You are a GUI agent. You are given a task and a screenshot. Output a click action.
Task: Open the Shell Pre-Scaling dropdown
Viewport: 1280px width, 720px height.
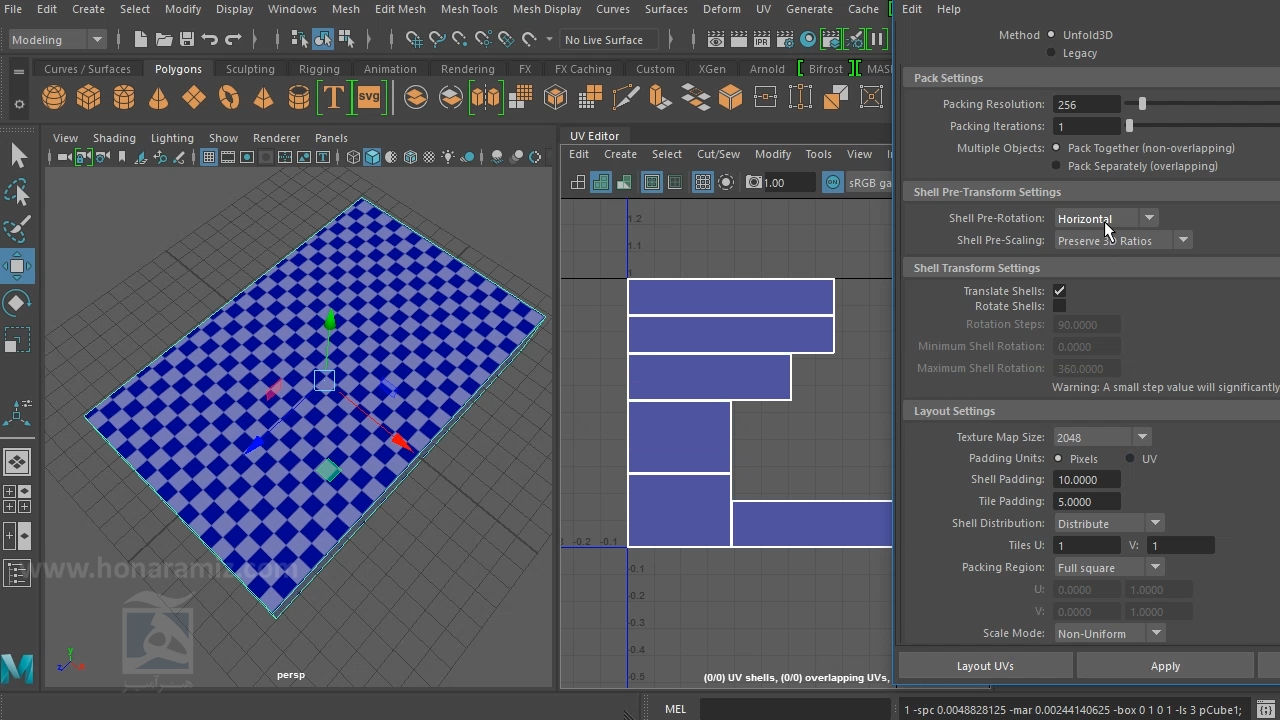click(x=1123, y=240)
